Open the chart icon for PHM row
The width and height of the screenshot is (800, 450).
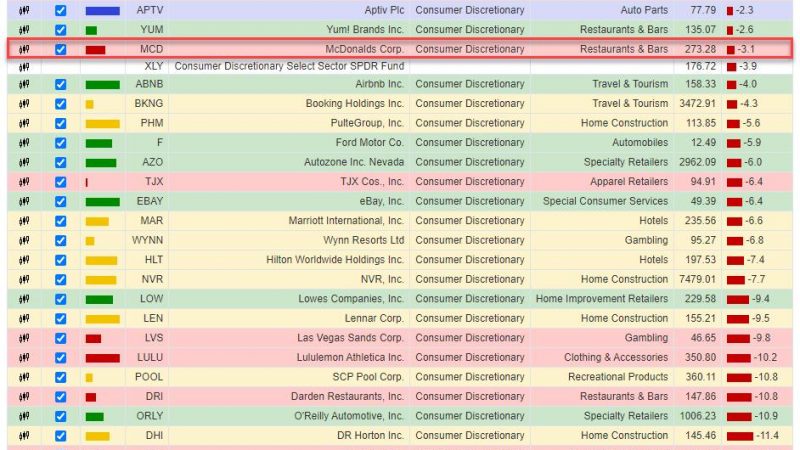pyautogui.click(x=24, y=123)
